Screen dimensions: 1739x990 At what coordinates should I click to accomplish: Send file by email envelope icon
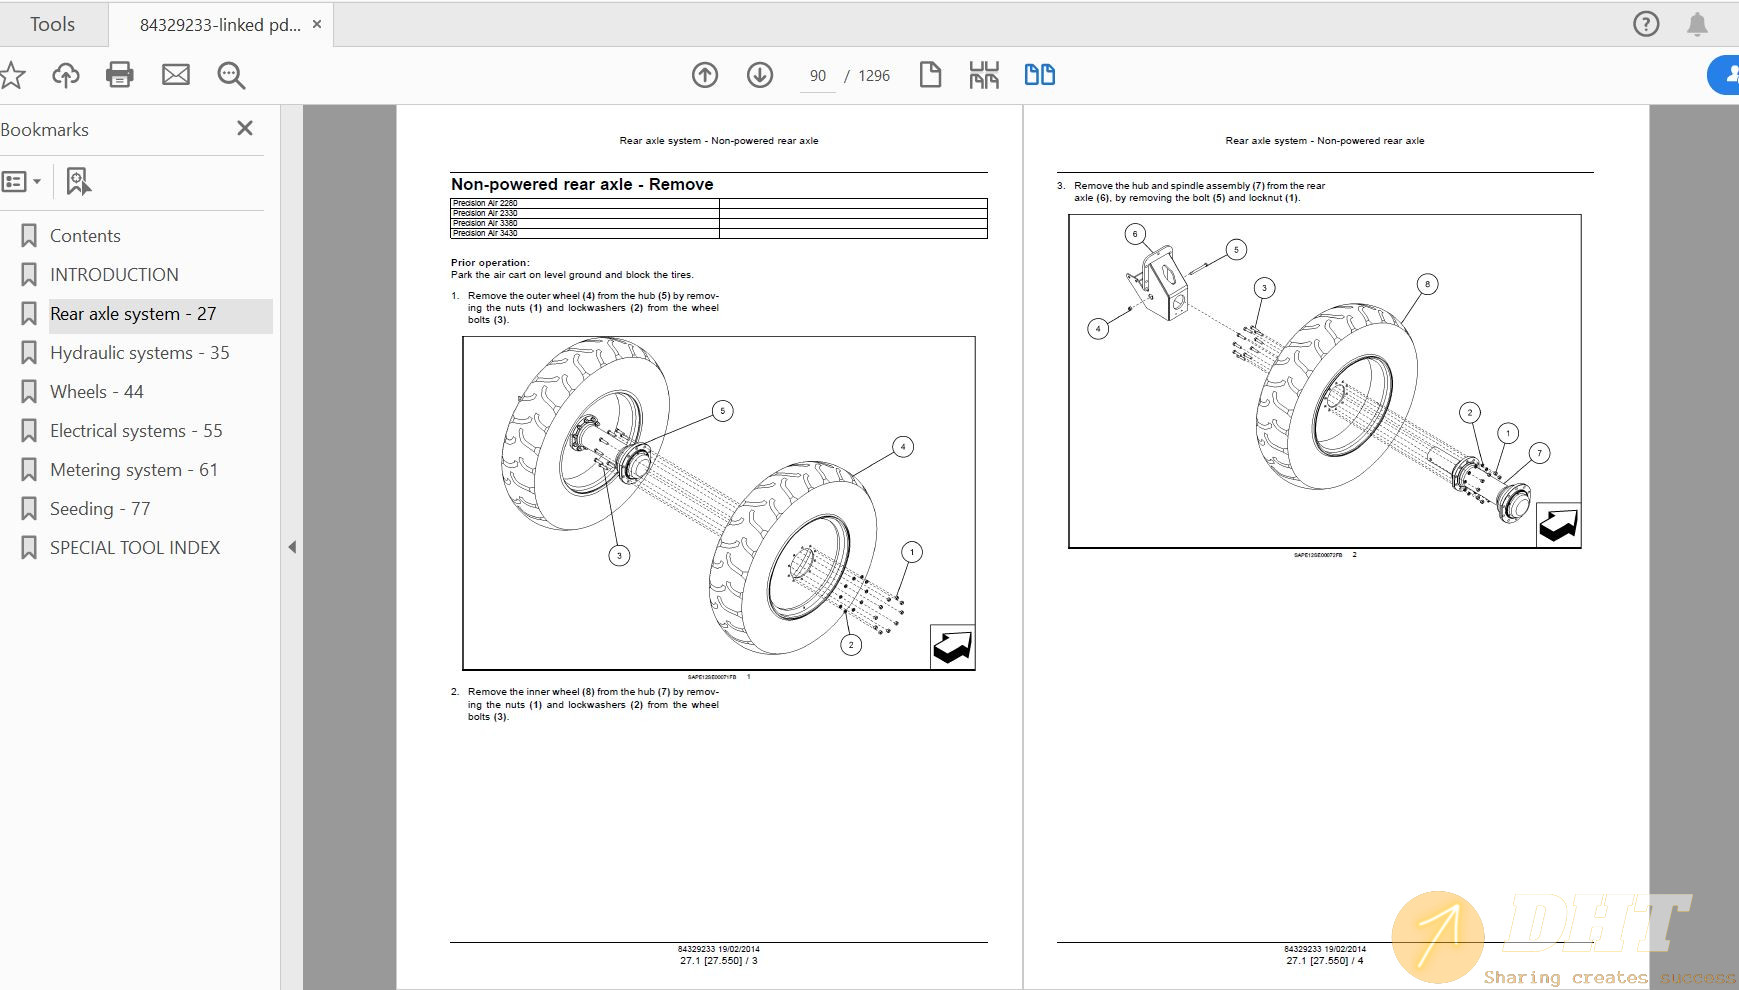click(x=176, y=75)
